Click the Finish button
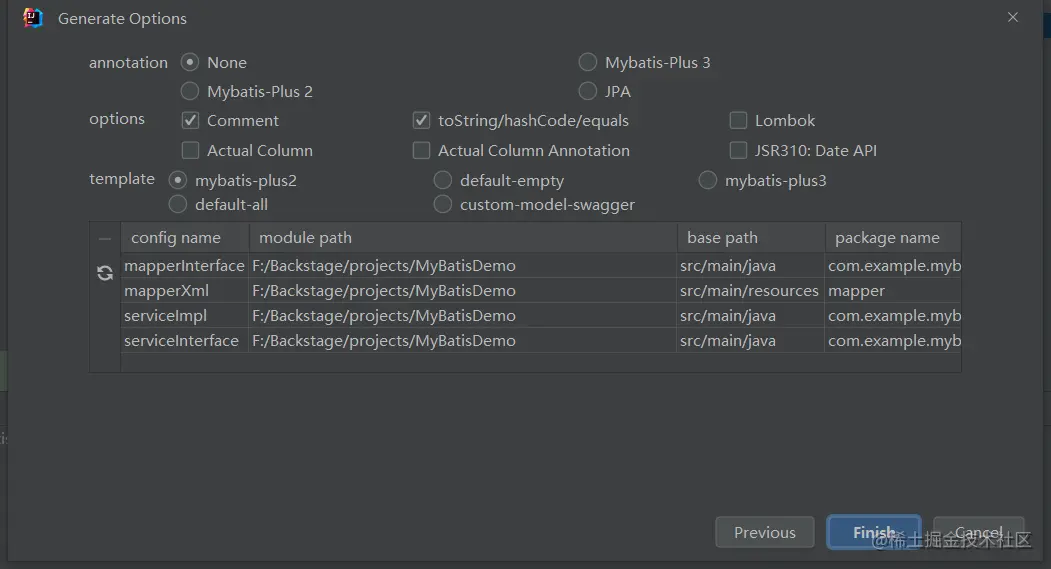1051x569 pixels. (x=874, y=532)
